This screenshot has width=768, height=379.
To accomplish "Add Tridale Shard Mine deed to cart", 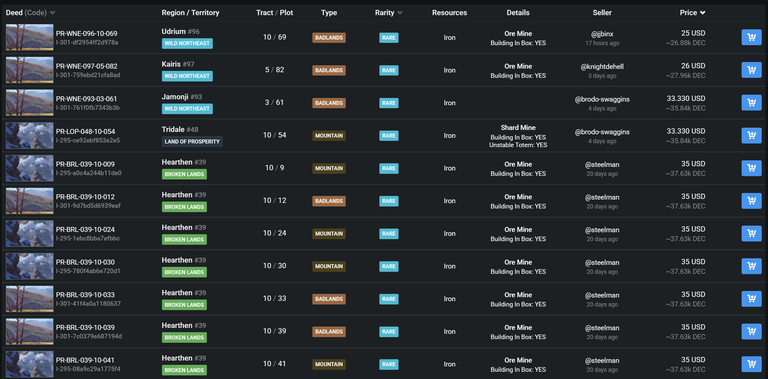I will pos(751,135).
